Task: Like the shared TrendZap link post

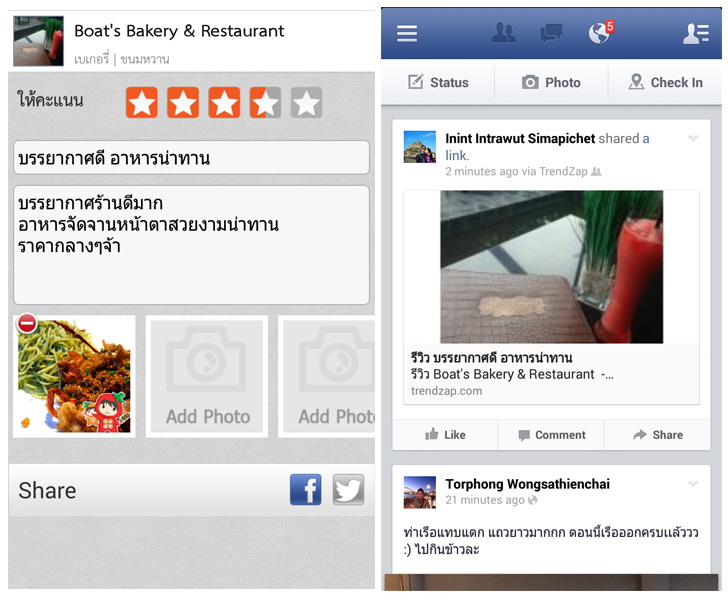Action: pos(445,435)
